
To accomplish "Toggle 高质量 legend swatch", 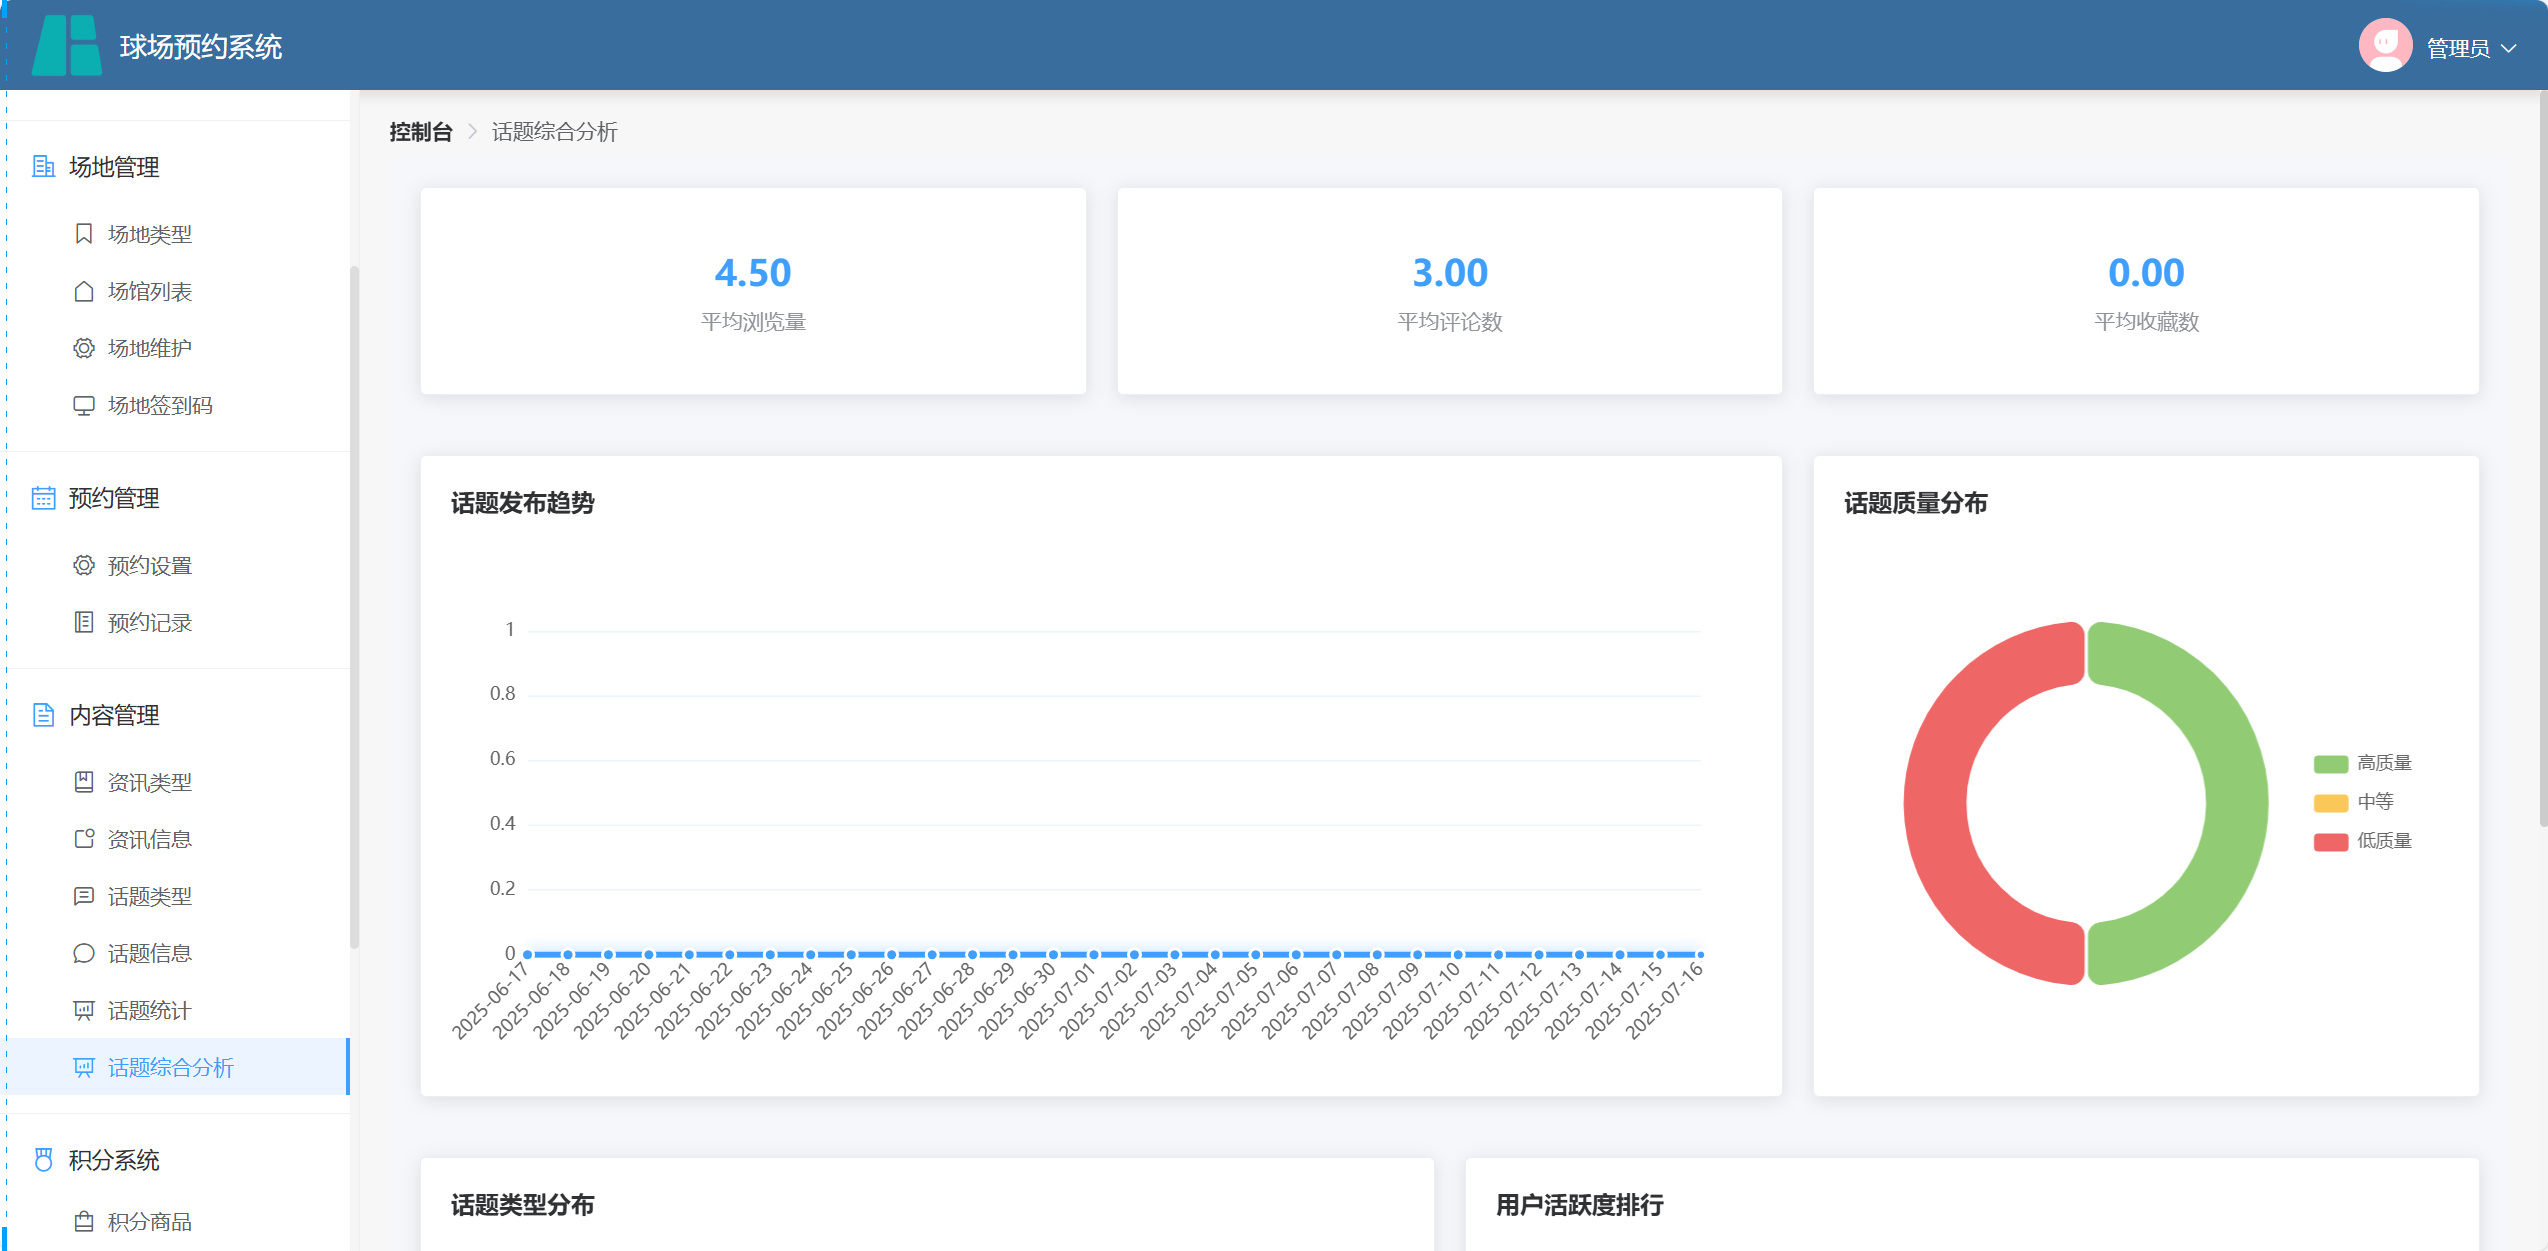I will point(2330,764).
